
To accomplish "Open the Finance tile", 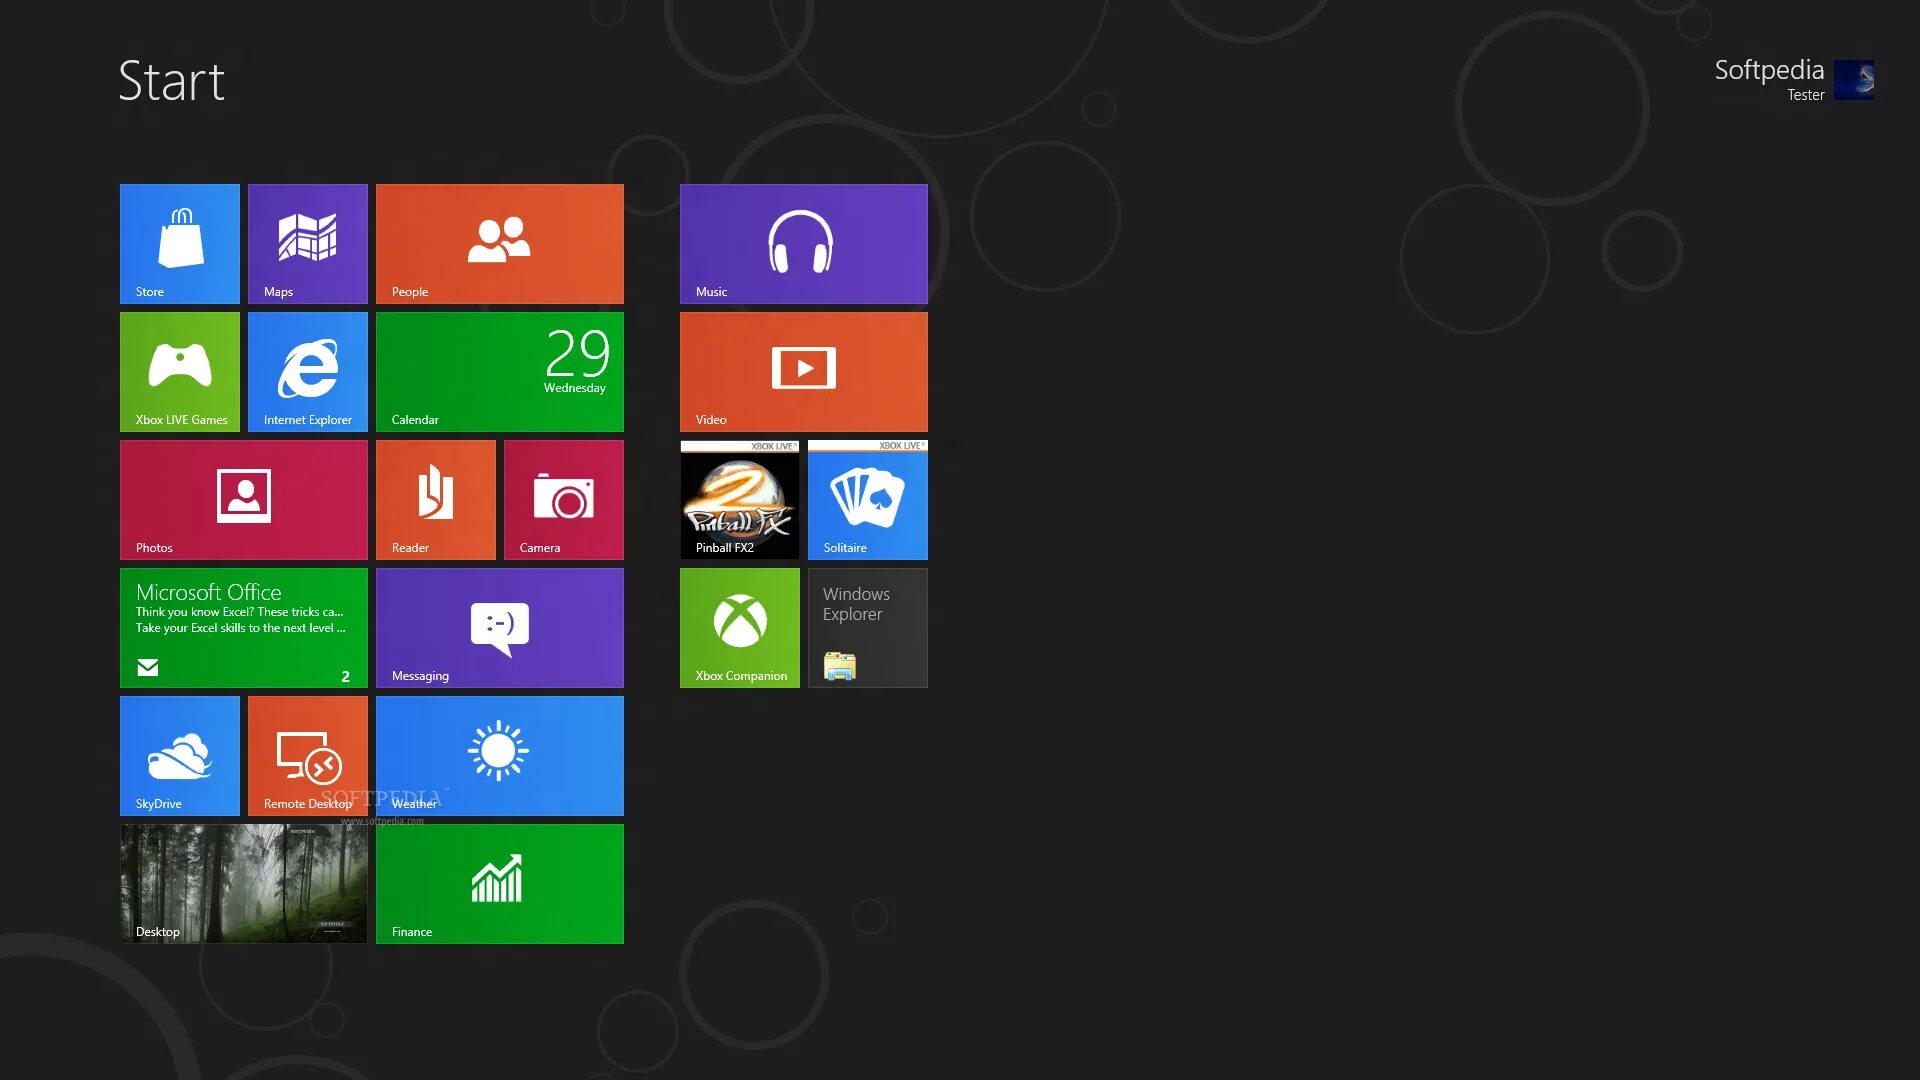I will [500, 883].
